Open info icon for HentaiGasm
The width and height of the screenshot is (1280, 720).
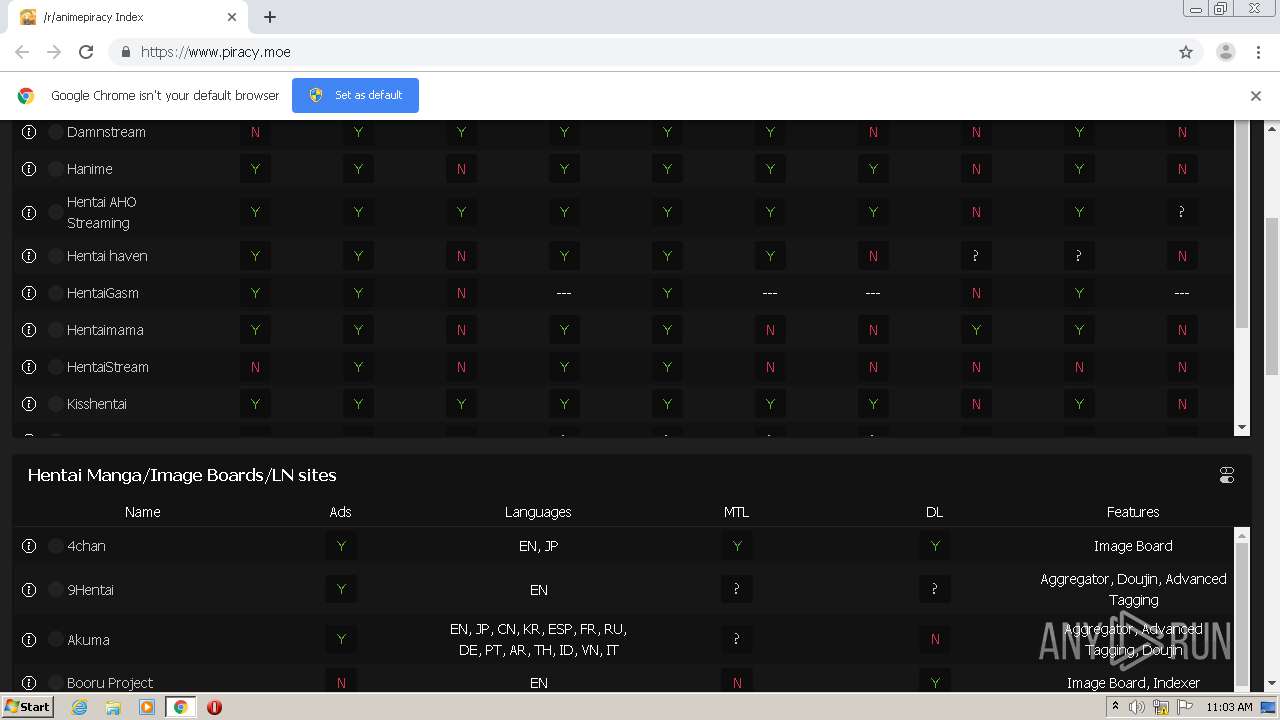click(x=29, y=293)
